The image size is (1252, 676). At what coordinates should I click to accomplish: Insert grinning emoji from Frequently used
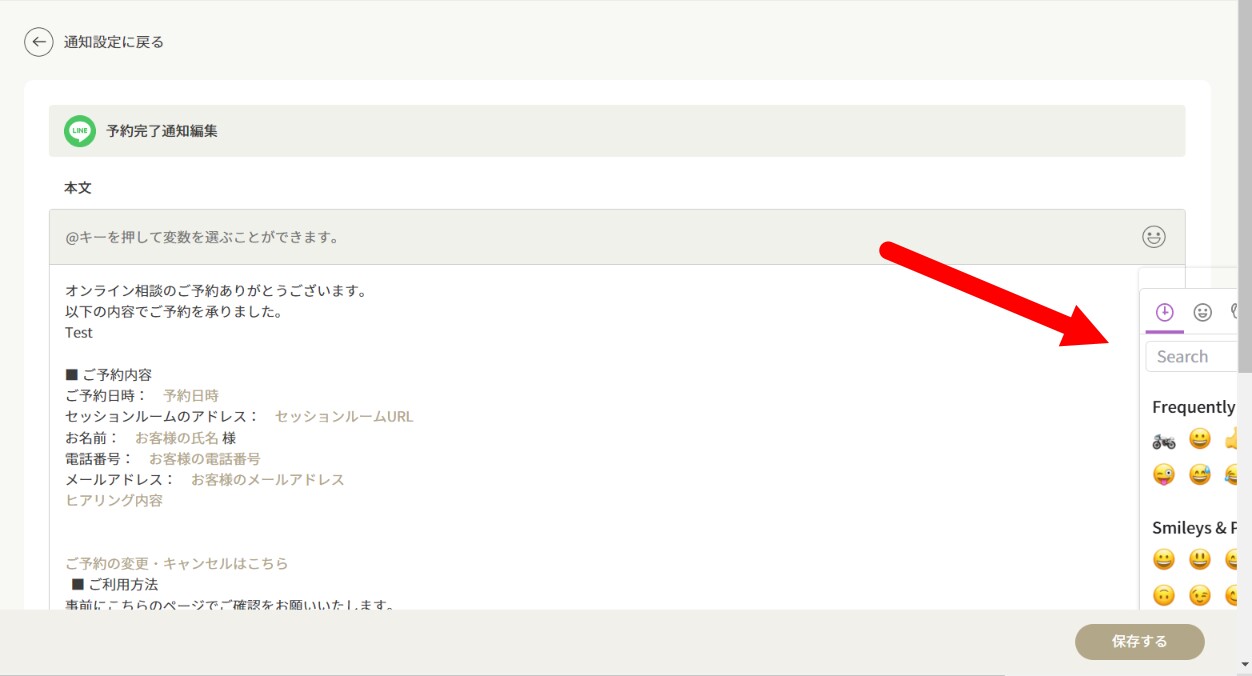pos(1200,439)
